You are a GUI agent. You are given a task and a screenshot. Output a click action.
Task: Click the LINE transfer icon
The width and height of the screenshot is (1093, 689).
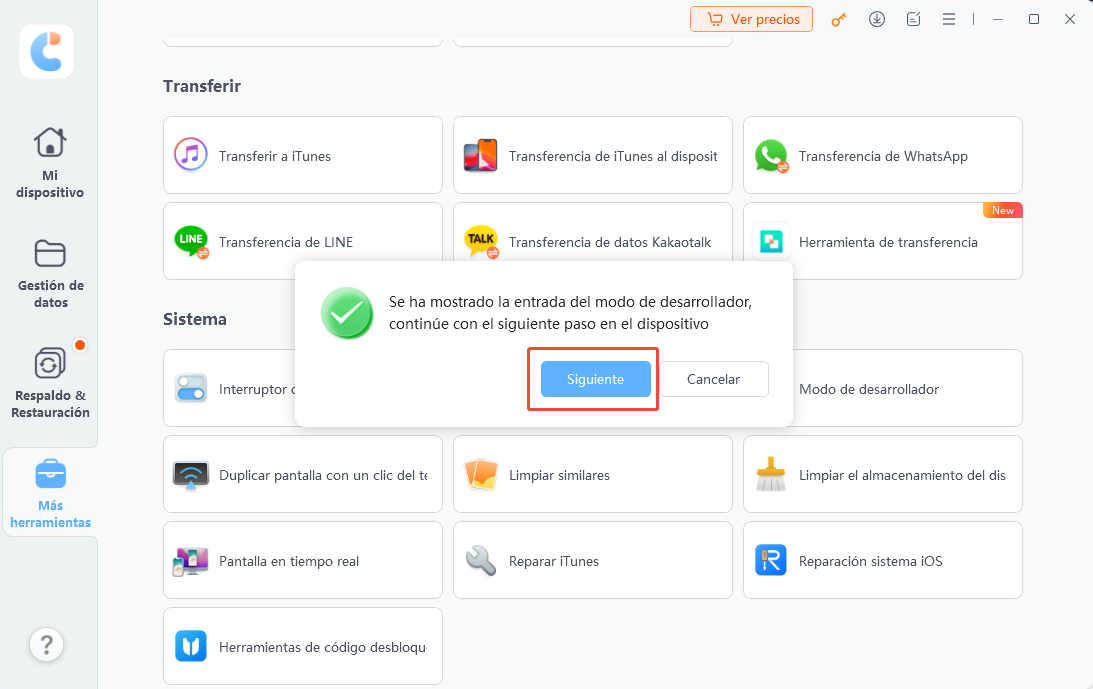pos(191,241)
